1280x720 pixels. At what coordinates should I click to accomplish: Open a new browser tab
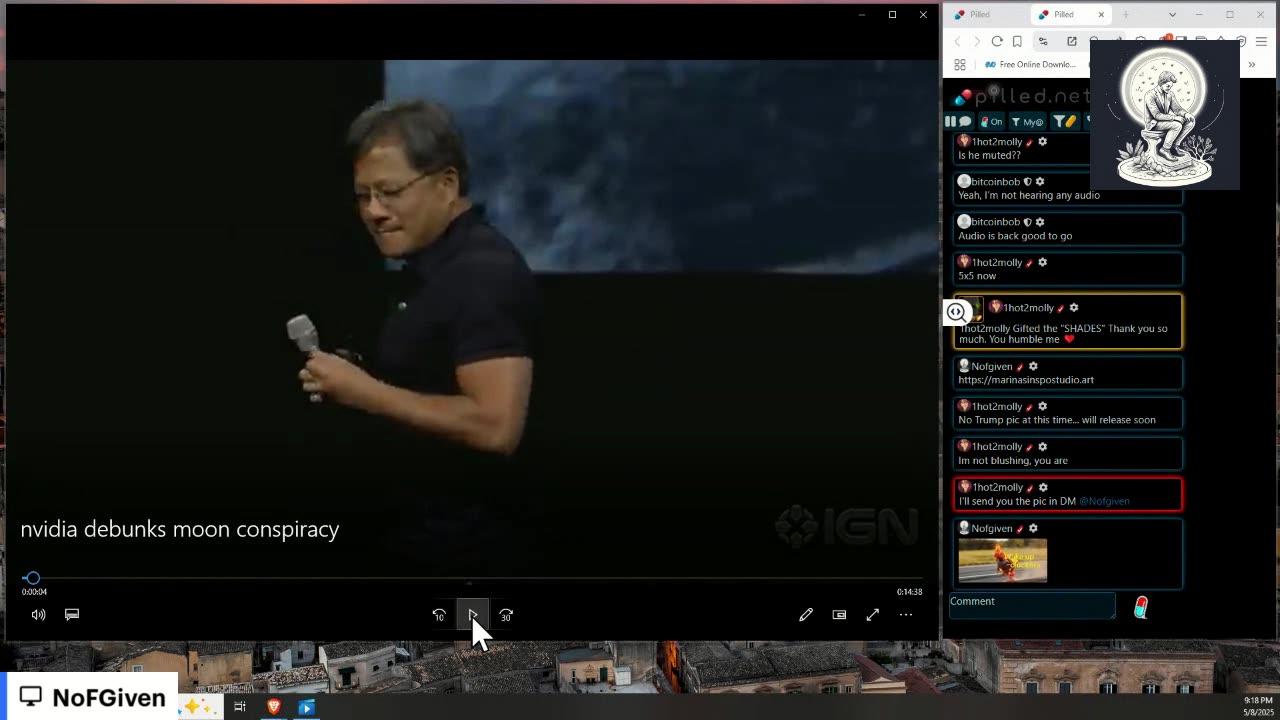click(x=1126, y=14)
